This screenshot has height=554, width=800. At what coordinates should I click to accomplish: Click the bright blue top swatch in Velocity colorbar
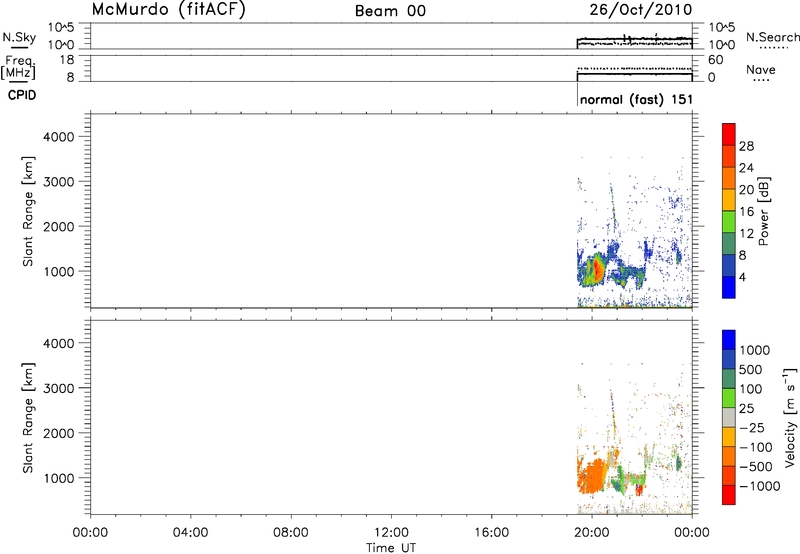[x=729, y=340]
